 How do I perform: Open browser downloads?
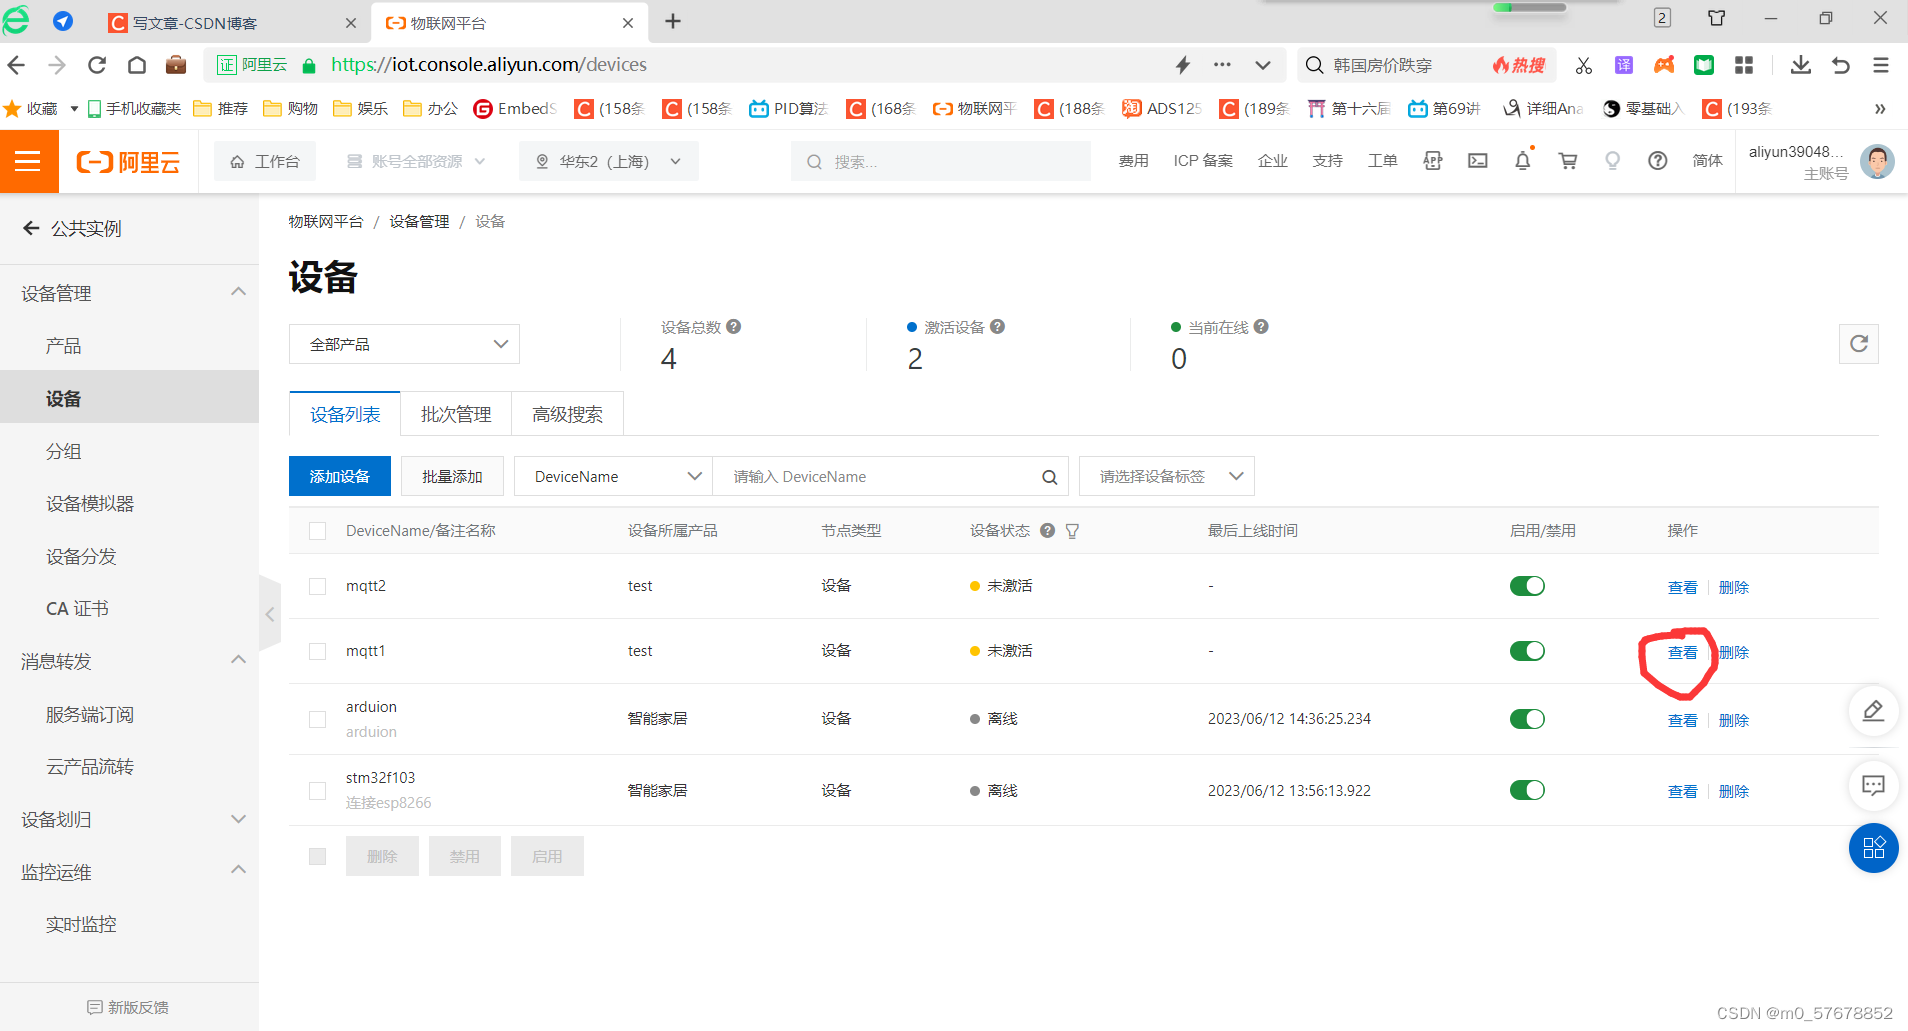click(1800, 65)
